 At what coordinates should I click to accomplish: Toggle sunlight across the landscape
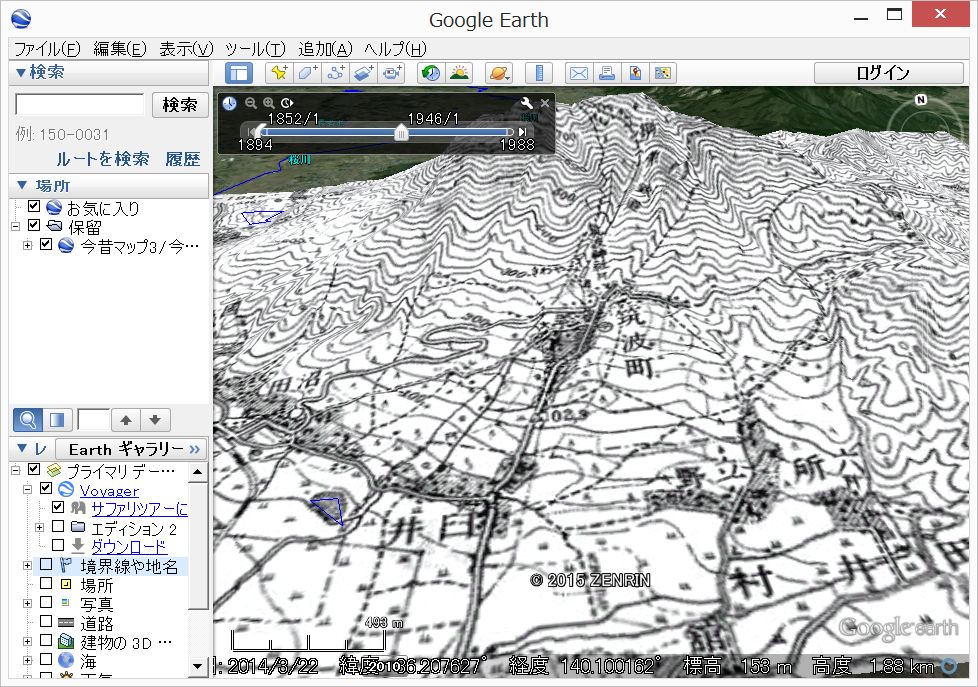(x=459, y=74)
